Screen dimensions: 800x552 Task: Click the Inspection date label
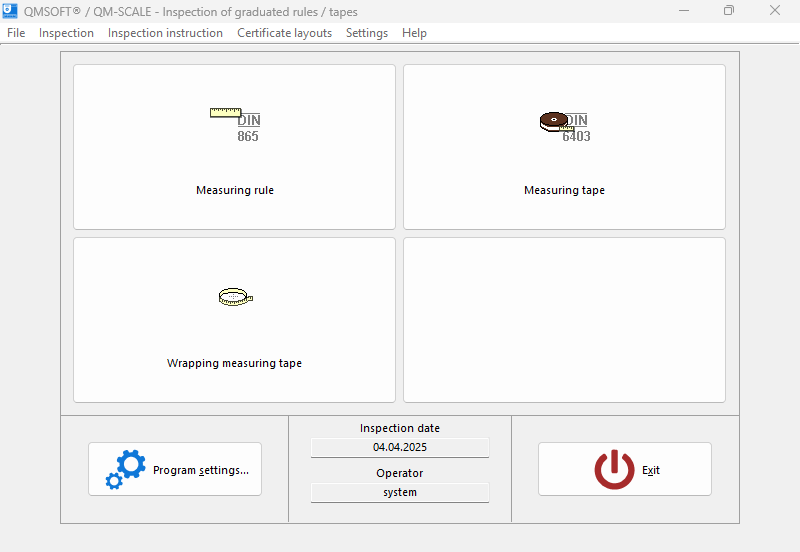(x=400, y=428)
